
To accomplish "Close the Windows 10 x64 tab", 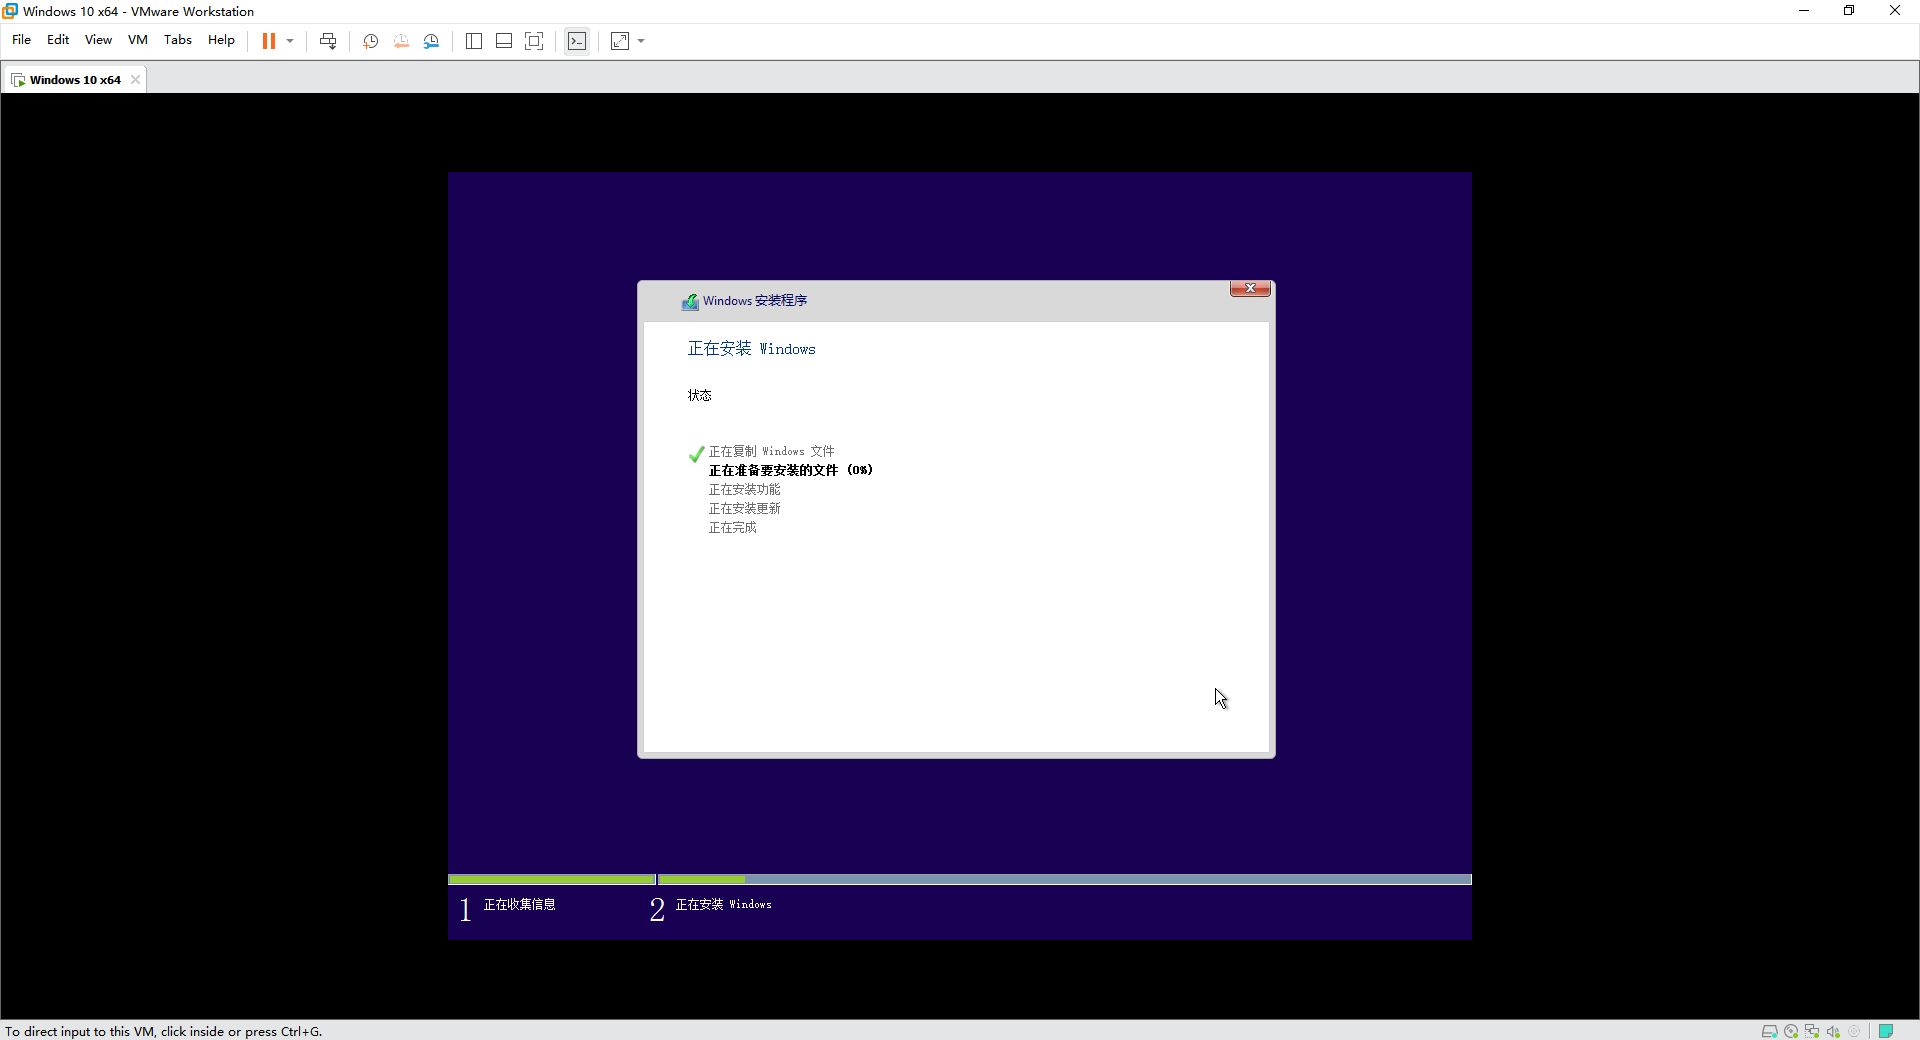I will pos(135,80).
